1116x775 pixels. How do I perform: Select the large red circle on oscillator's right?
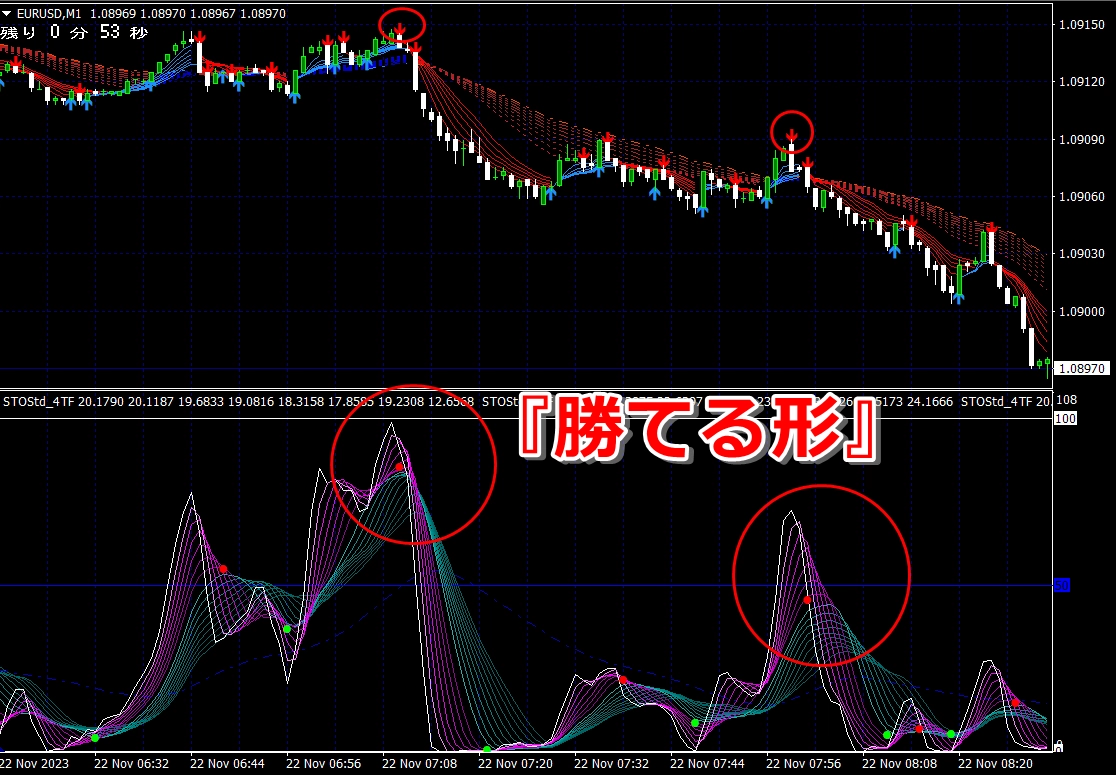click(821, 574)
